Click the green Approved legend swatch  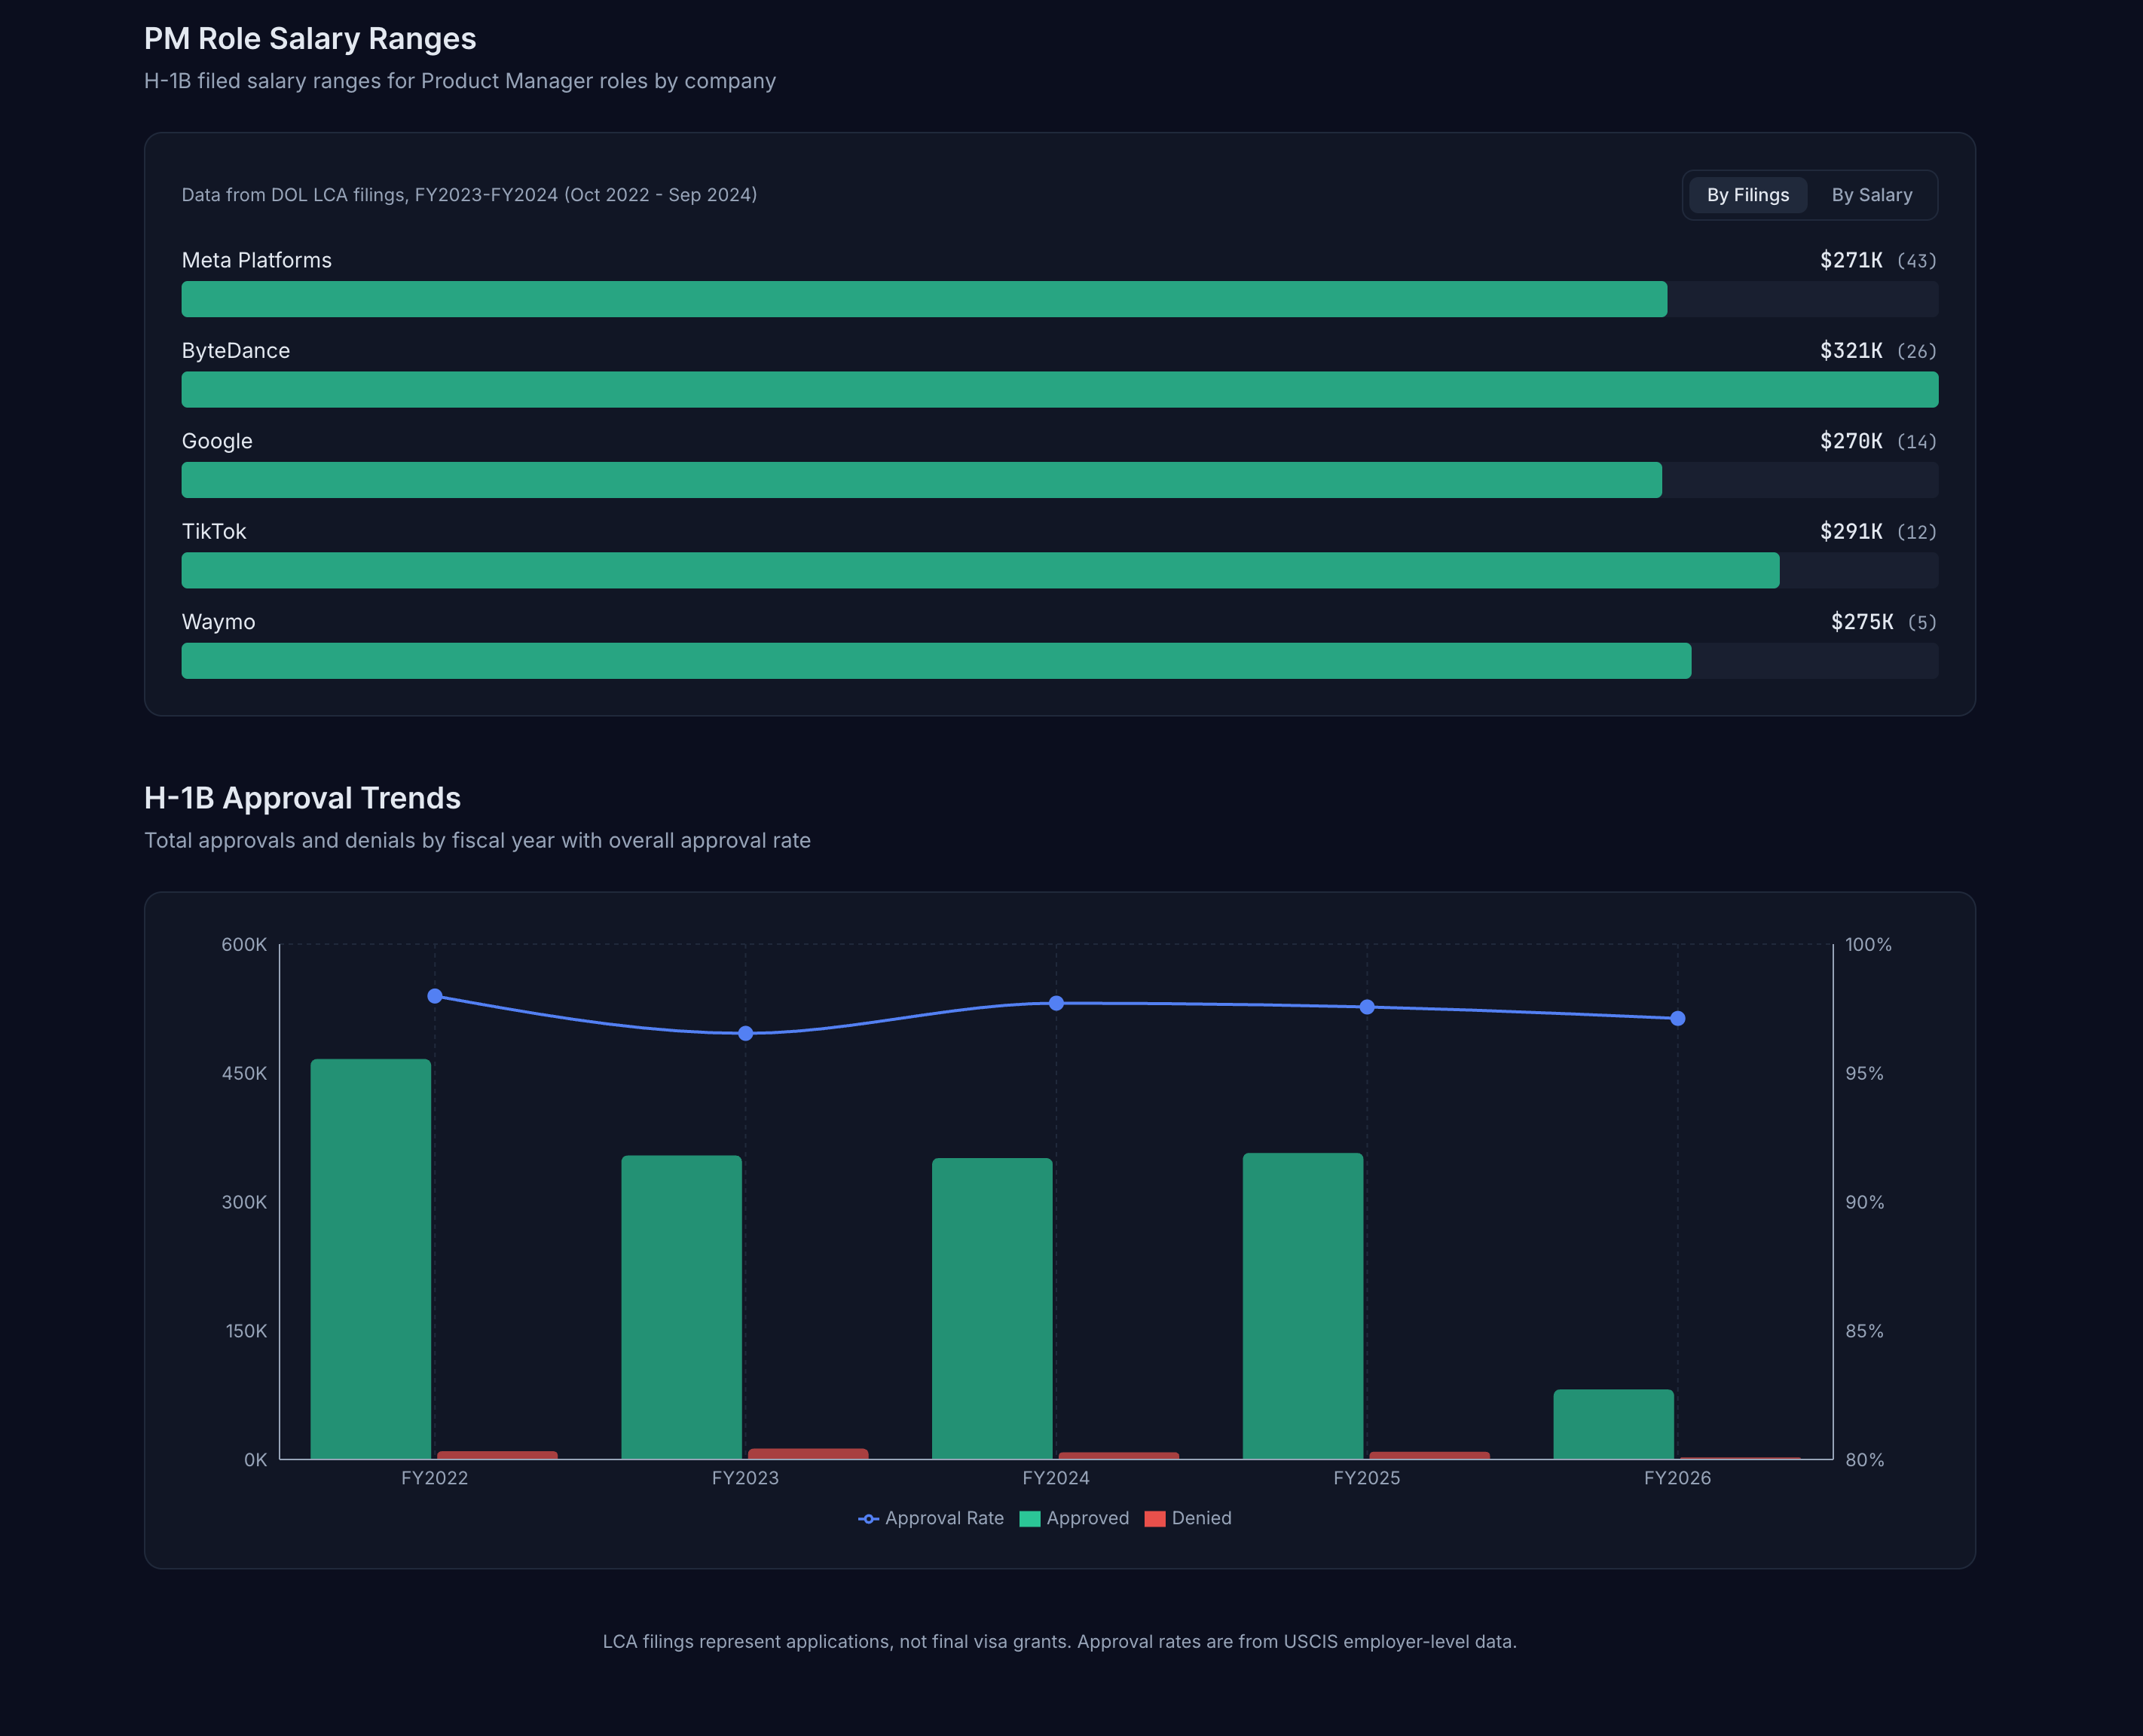(x=1029, y=1519)
